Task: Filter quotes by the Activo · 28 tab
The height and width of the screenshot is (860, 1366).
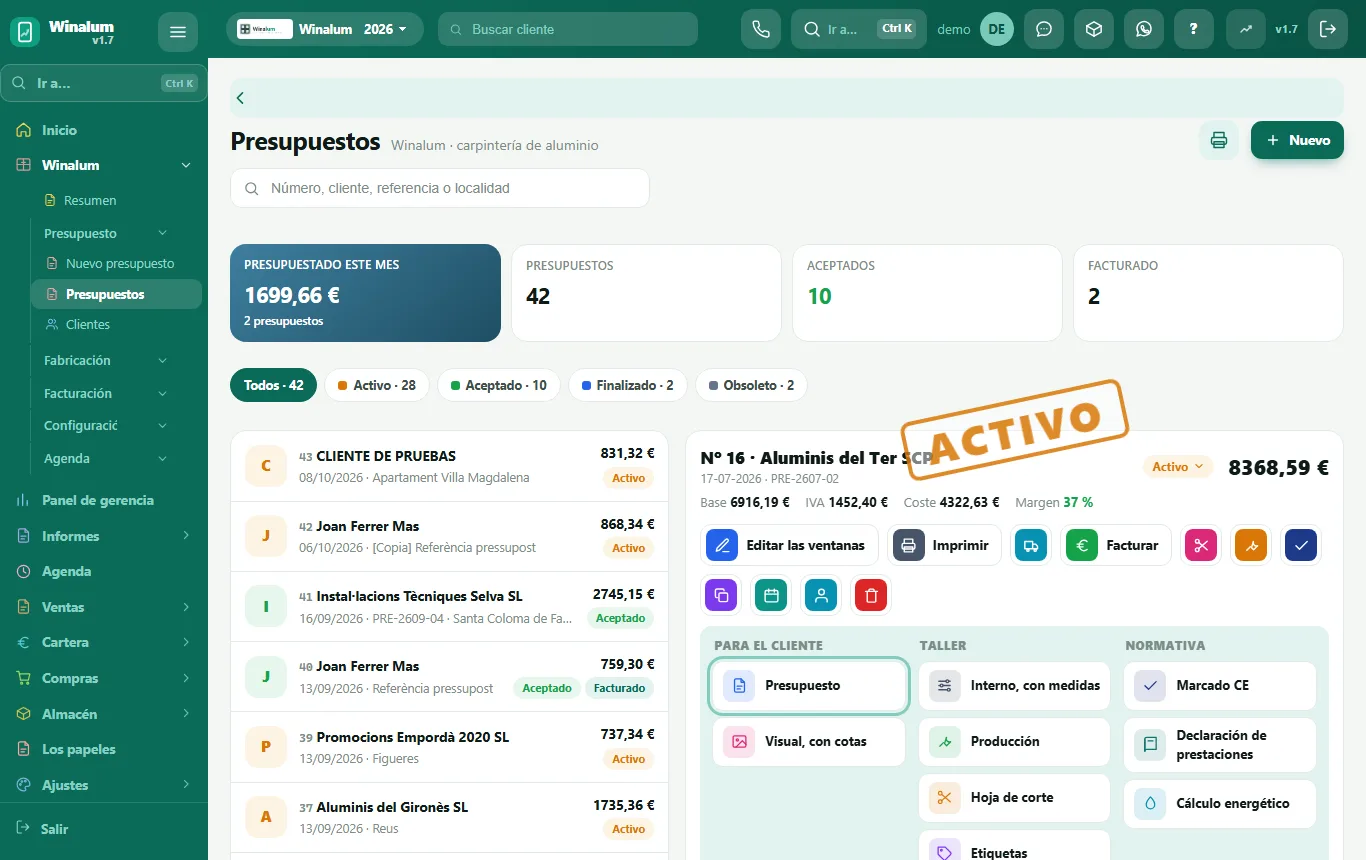Action: click(x=377, y=385)
